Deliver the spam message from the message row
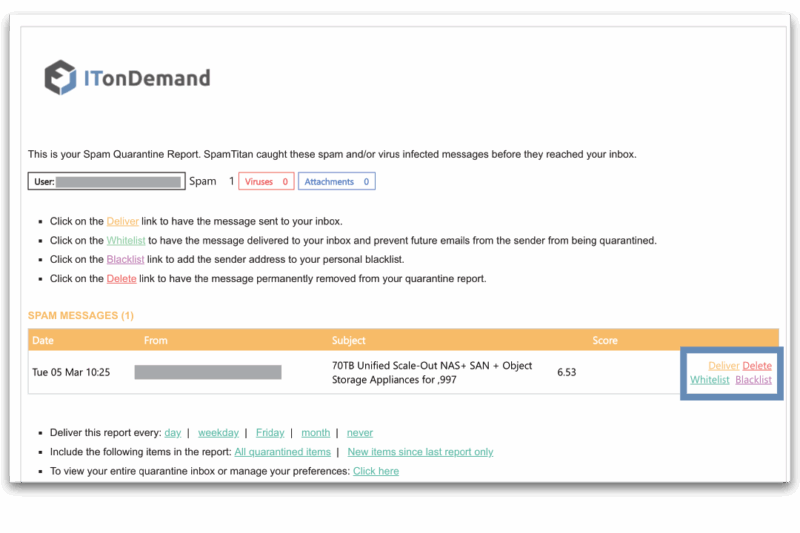The image size is (800, 533). (723, 366)
